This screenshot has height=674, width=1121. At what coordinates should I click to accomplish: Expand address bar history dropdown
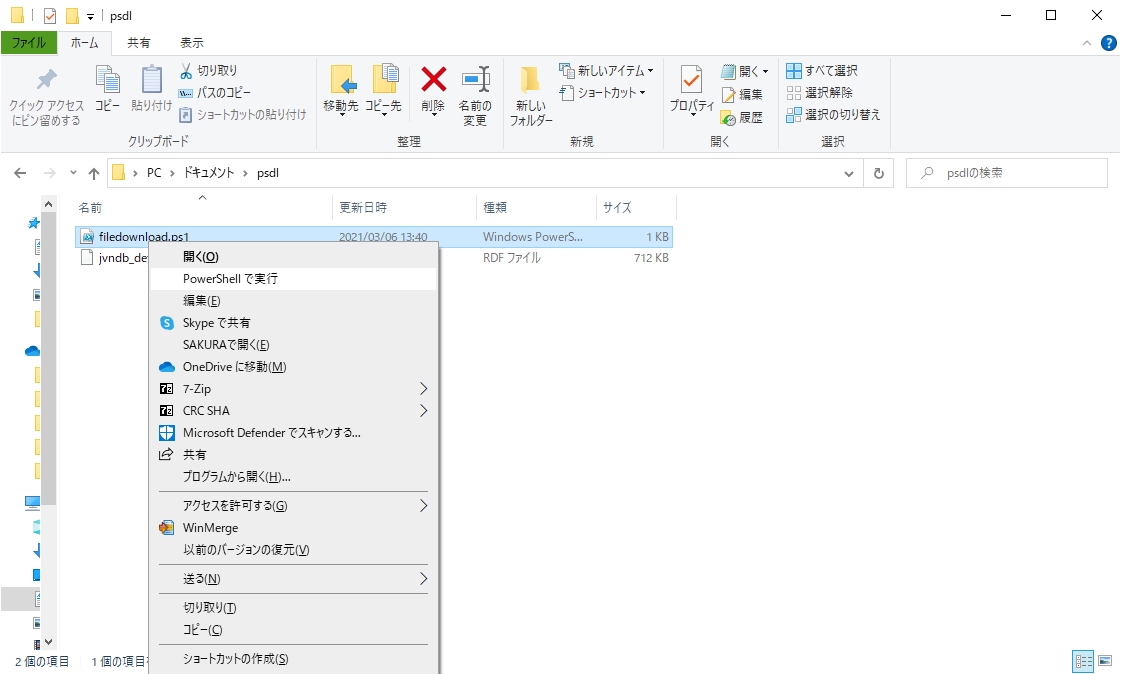(x=849, y=173)
